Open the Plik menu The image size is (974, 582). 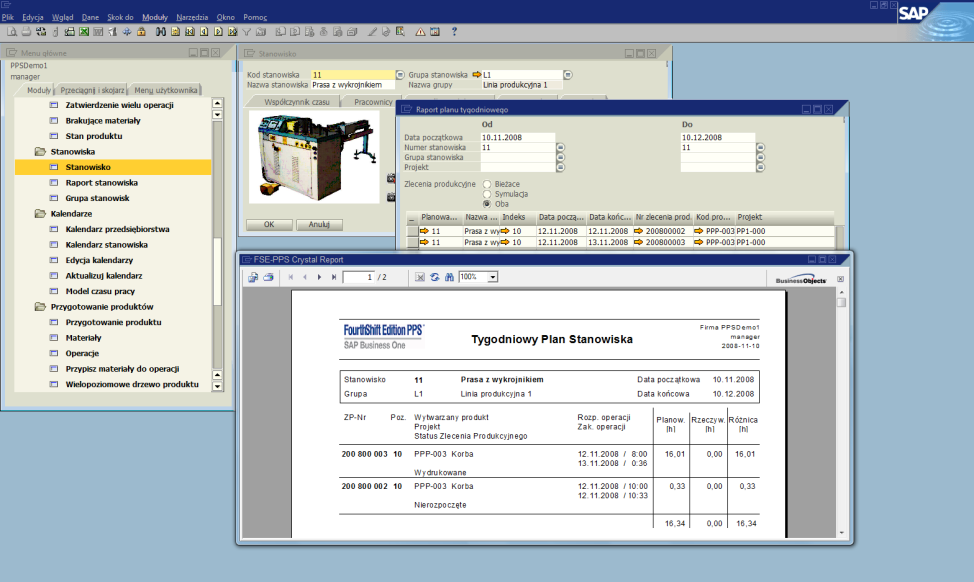pyautogui.click(x=7, y=17)
